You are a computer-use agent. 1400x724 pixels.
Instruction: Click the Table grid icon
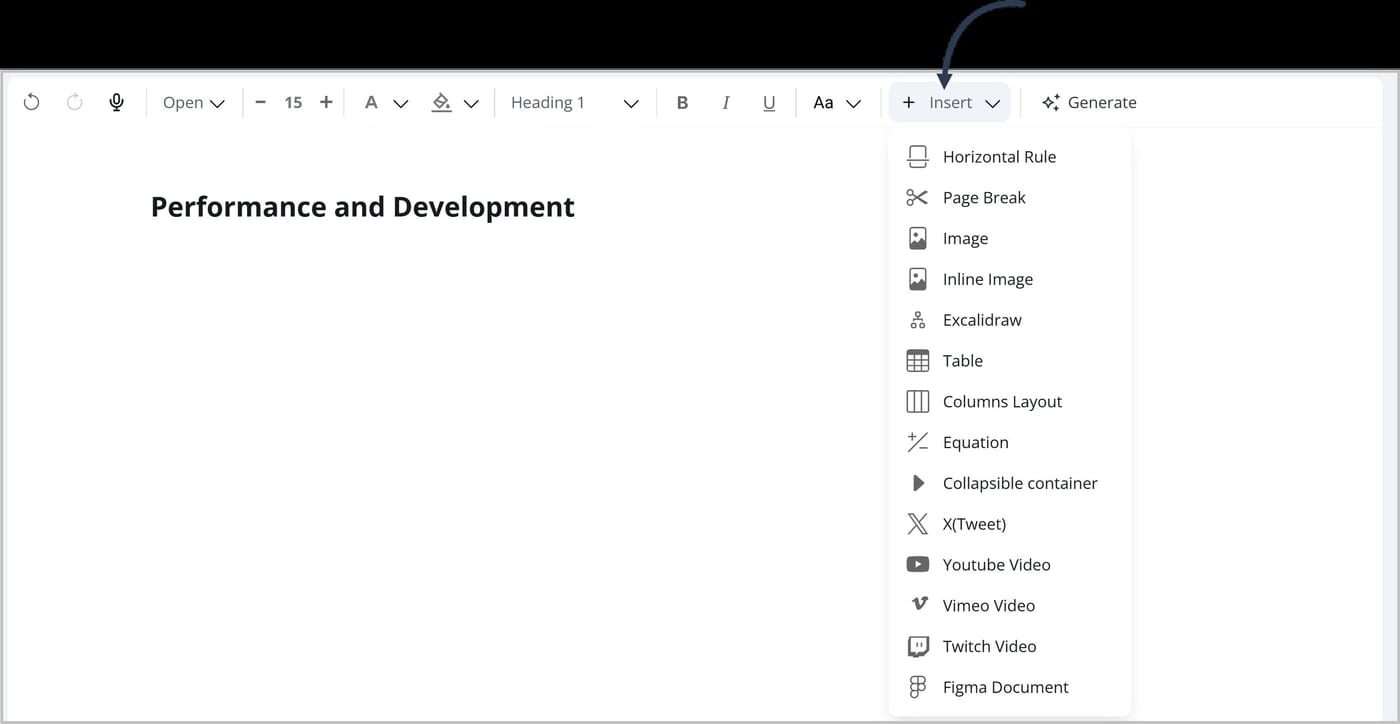coord(917,361)
